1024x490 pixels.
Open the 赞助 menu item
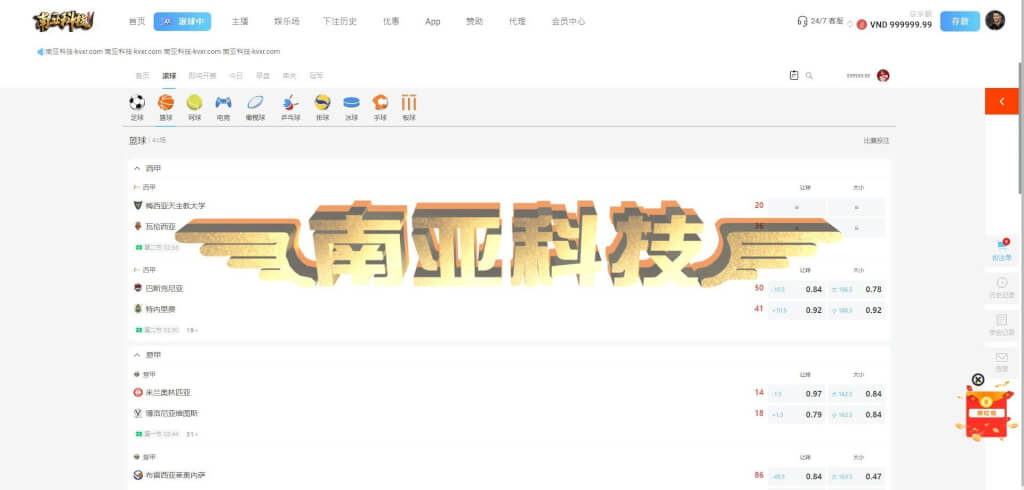(475, 22)
